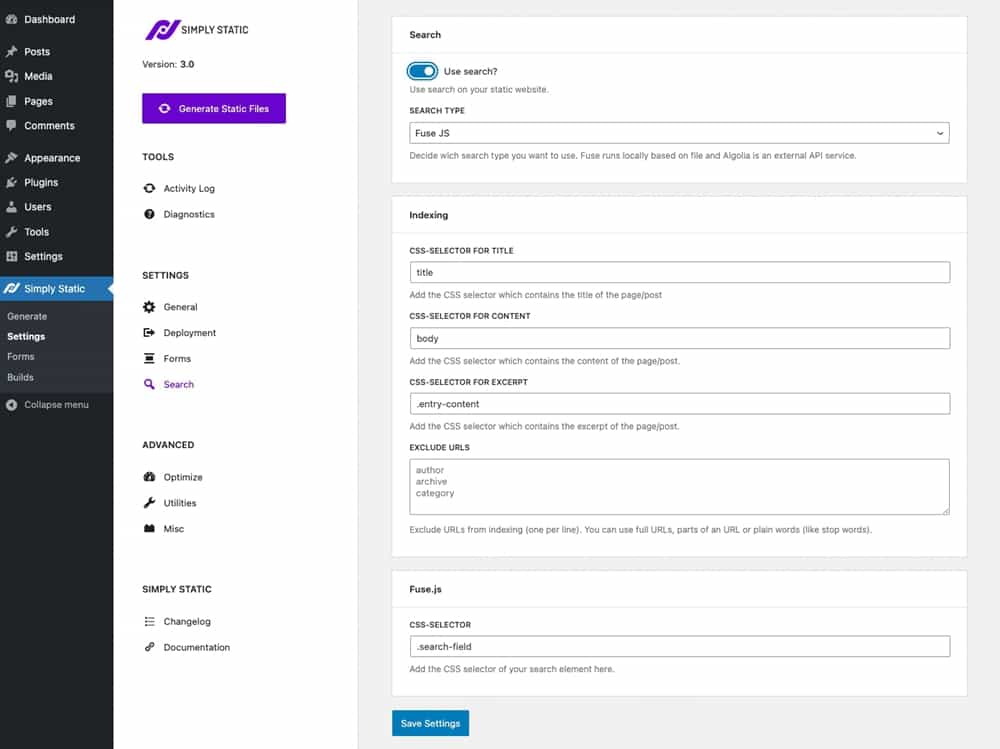Click Generate Static Files button
Screen dimensions: 1000x749
(x=214, y=108)
